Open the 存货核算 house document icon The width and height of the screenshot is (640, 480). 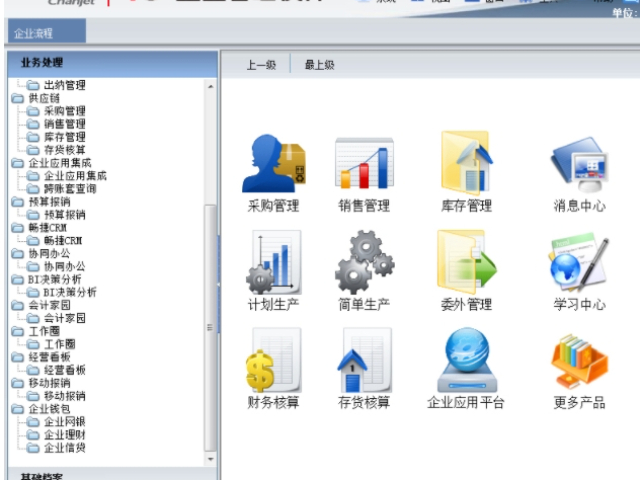[364, 360]
